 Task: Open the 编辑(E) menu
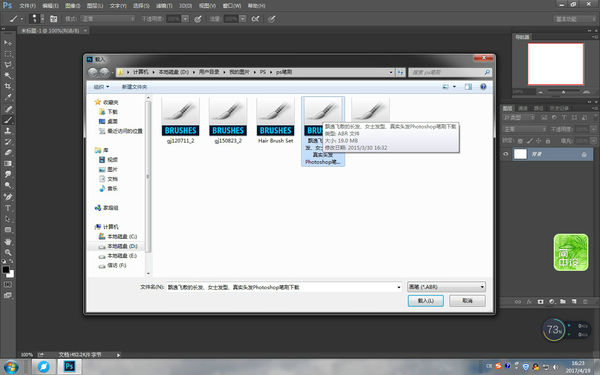[50, 6]
